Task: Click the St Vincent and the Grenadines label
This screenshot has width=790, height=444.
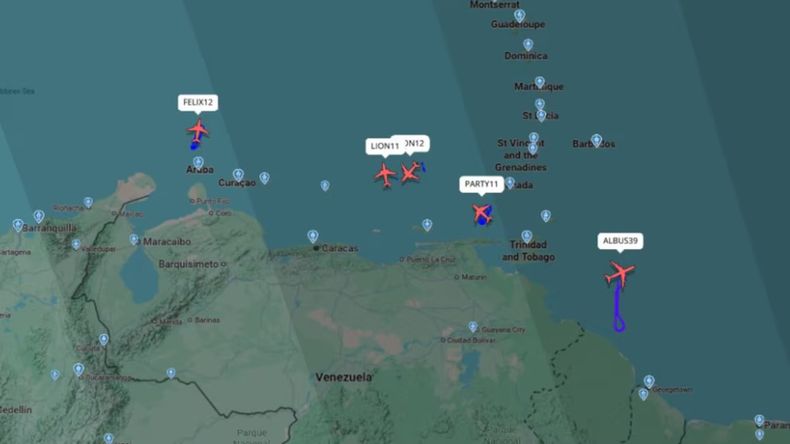Action: click(520, 155)
